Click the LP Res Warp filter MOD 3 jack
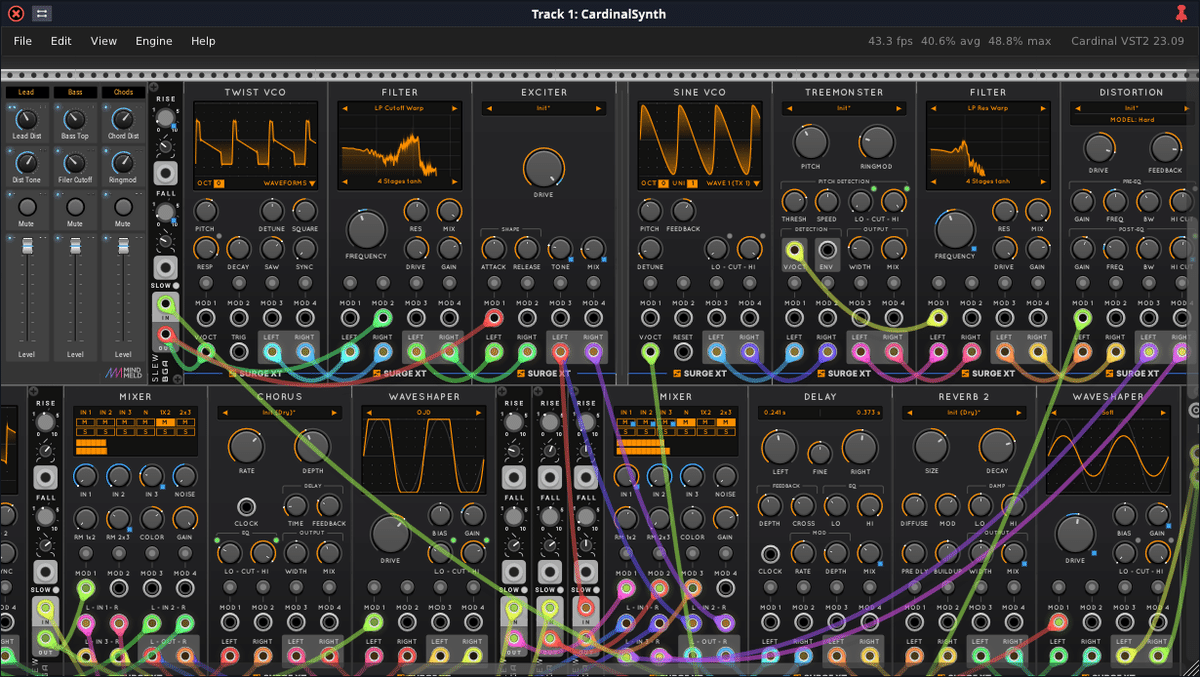 pyautogui.click(x=1004, y=318)
